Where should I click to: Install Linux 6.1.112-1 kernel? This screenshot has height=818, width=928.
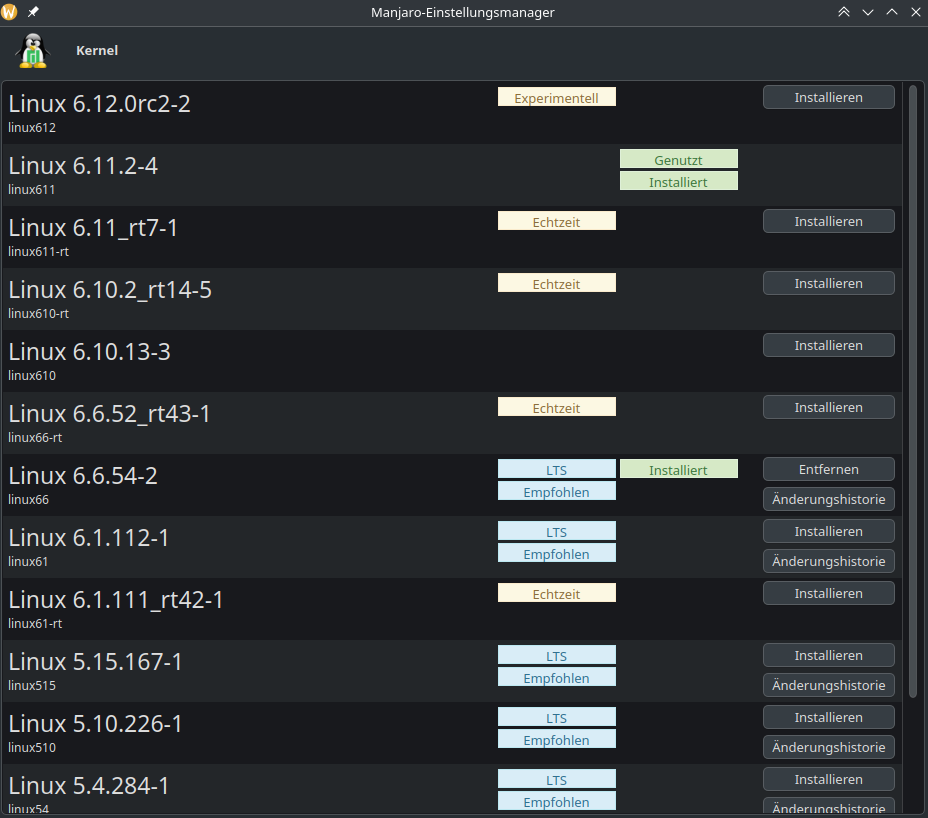click(x=829, y=531)
